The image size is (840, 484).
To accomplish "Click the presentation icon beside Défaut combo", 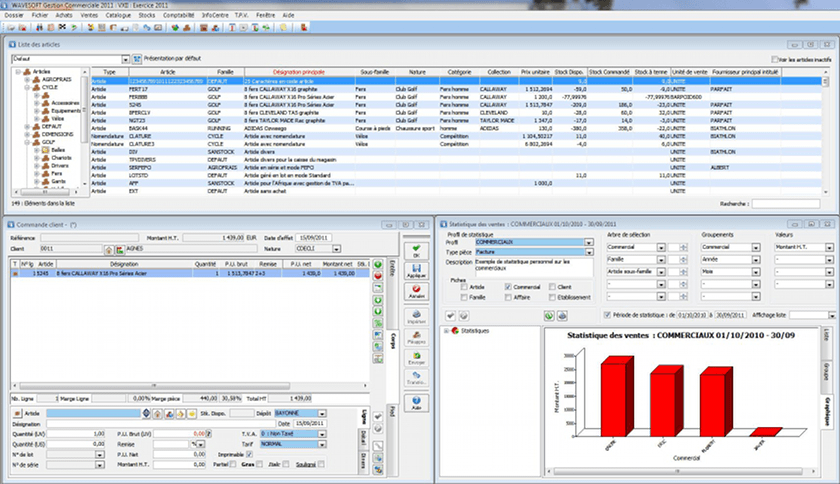I will [x=137, y=59].
